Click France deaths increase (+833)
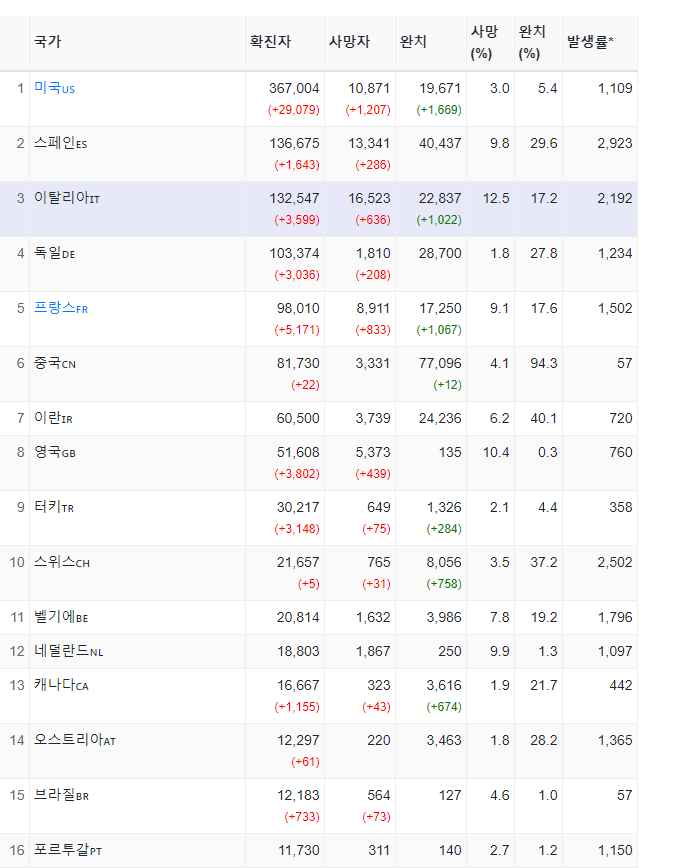694x868 pixels. click(x=373, y=330)
